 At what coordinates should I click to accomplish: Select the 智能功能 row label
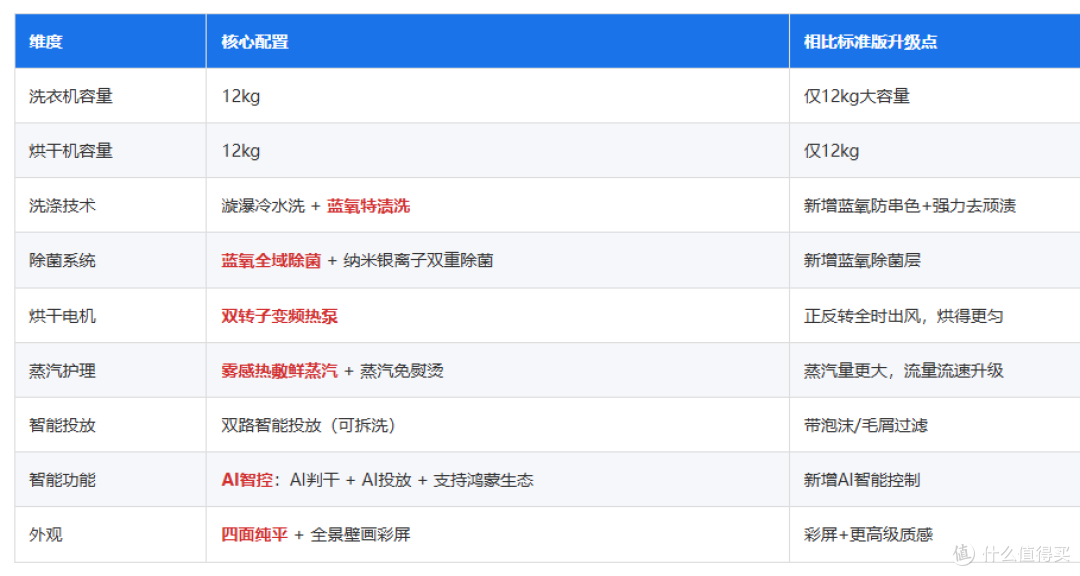(63, 480)
